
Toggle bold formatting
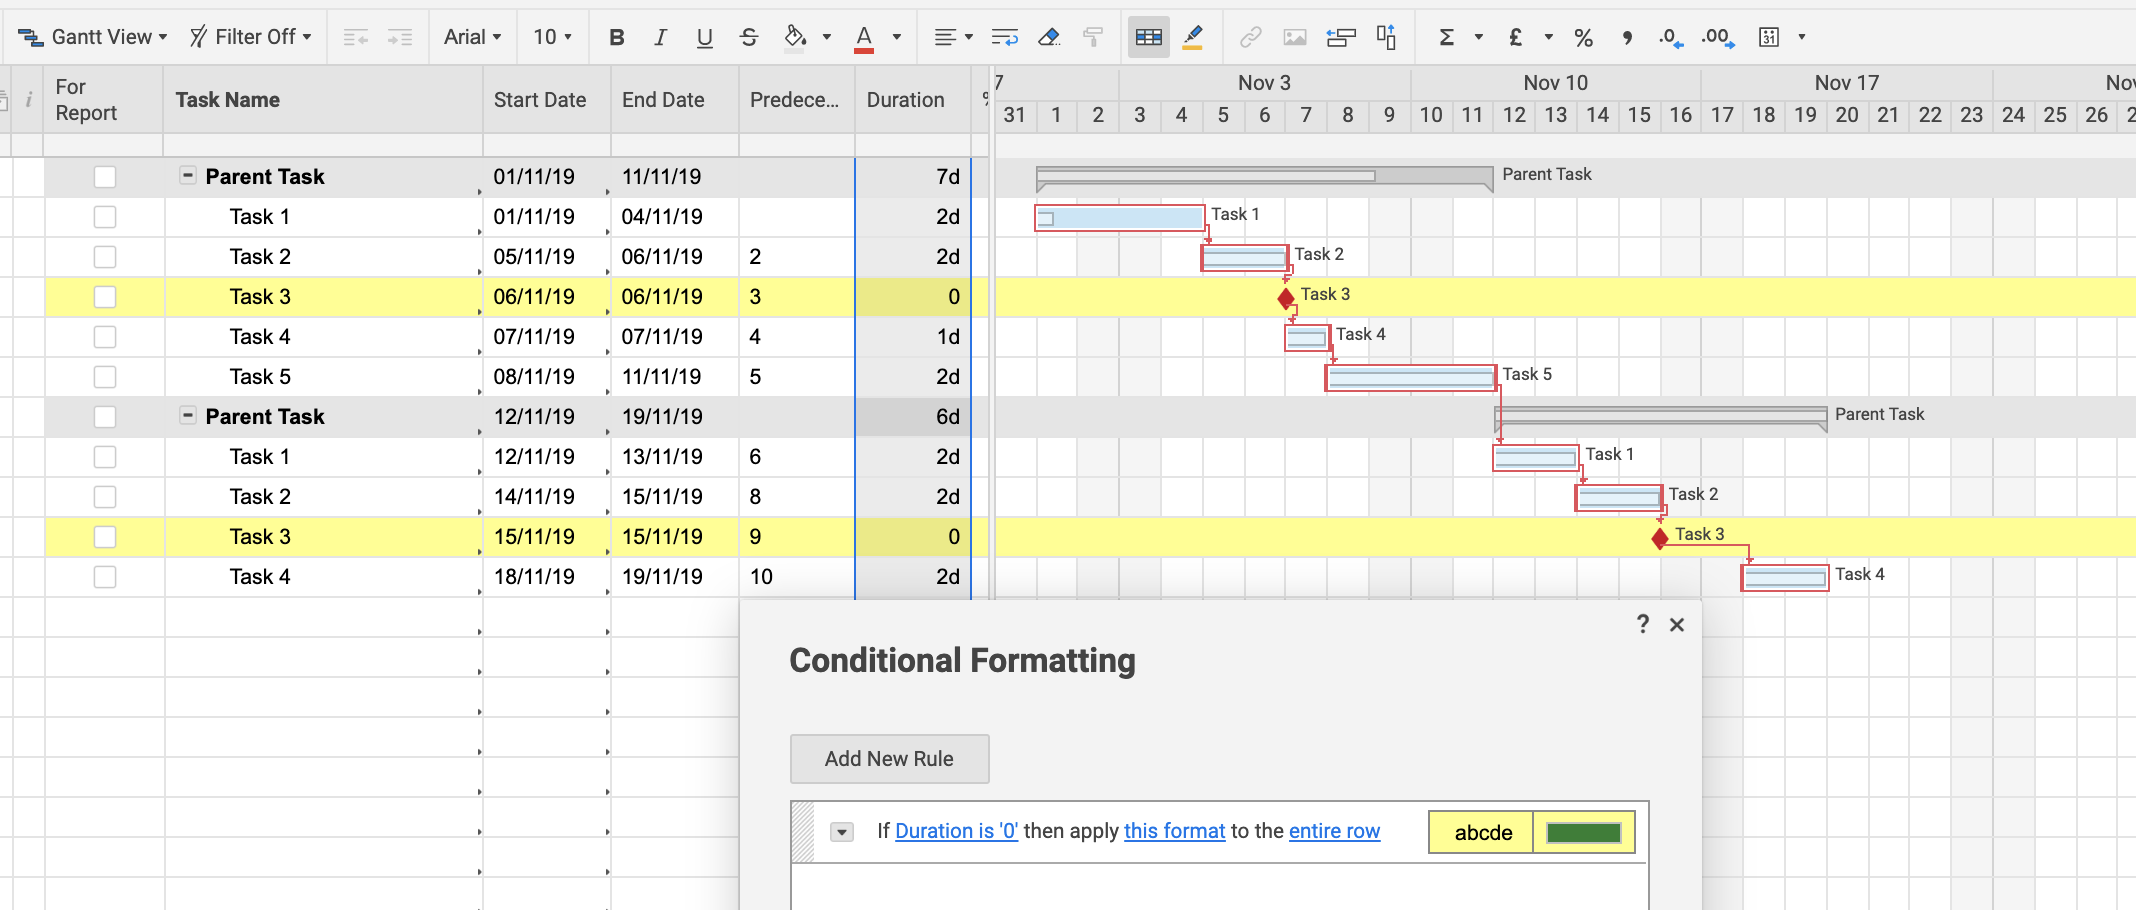point(617,37)
